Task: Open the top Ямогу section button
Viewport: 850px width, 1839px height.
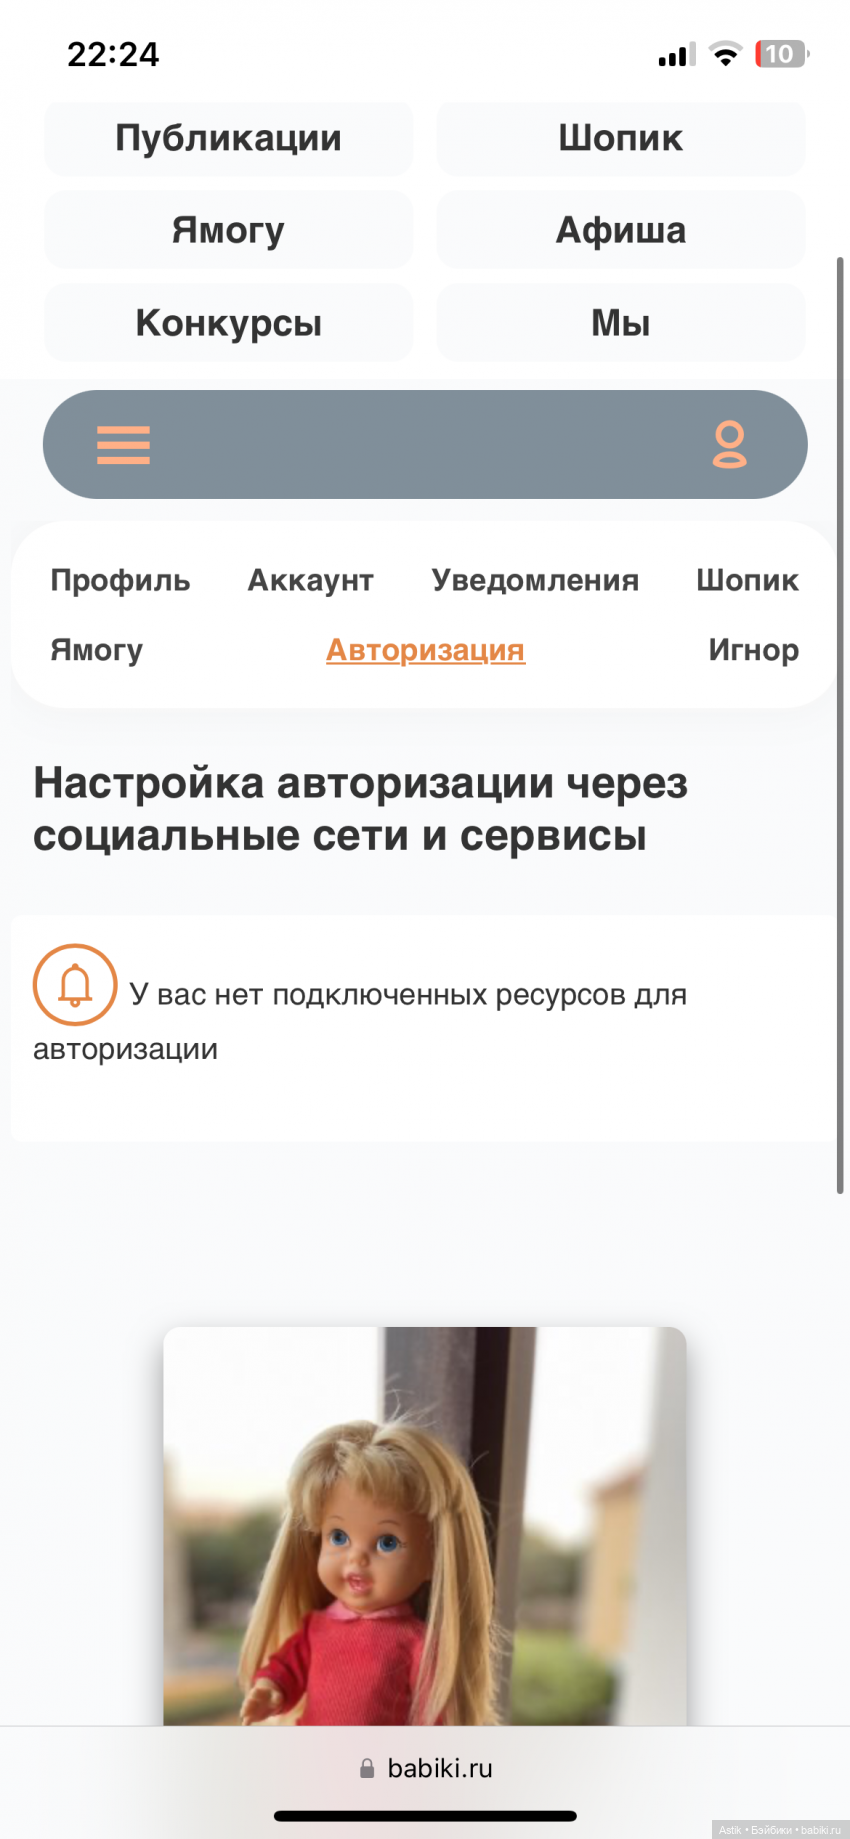Action: coord(228,230)
